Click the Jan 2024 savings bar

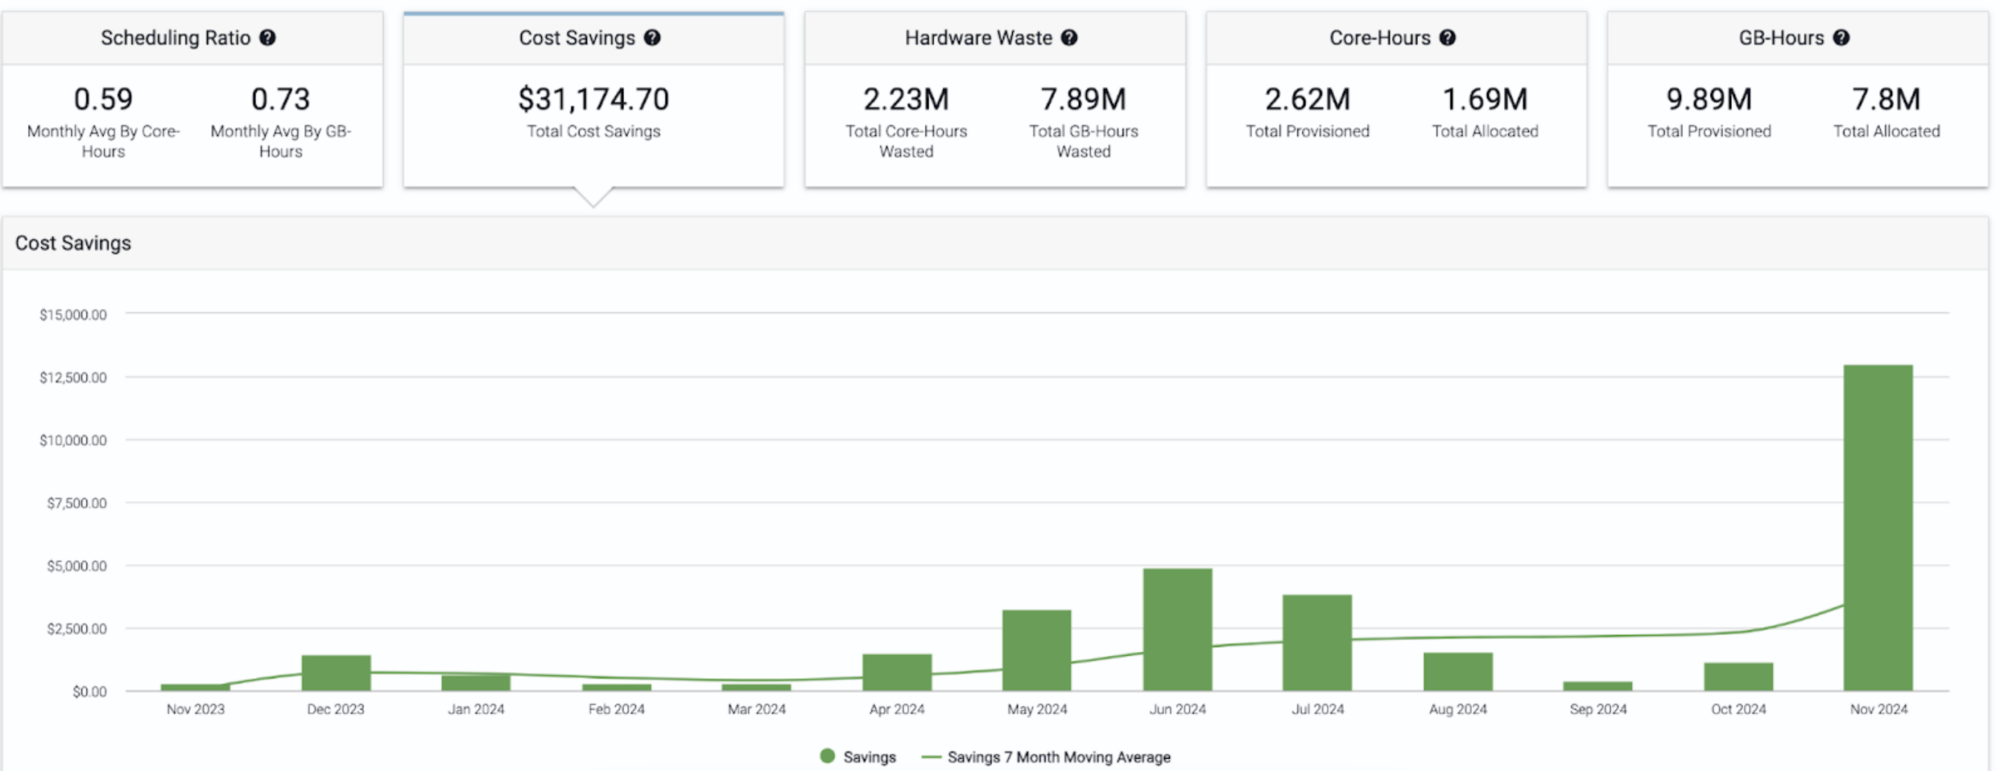pyautogui.click(x=476, y=683)
